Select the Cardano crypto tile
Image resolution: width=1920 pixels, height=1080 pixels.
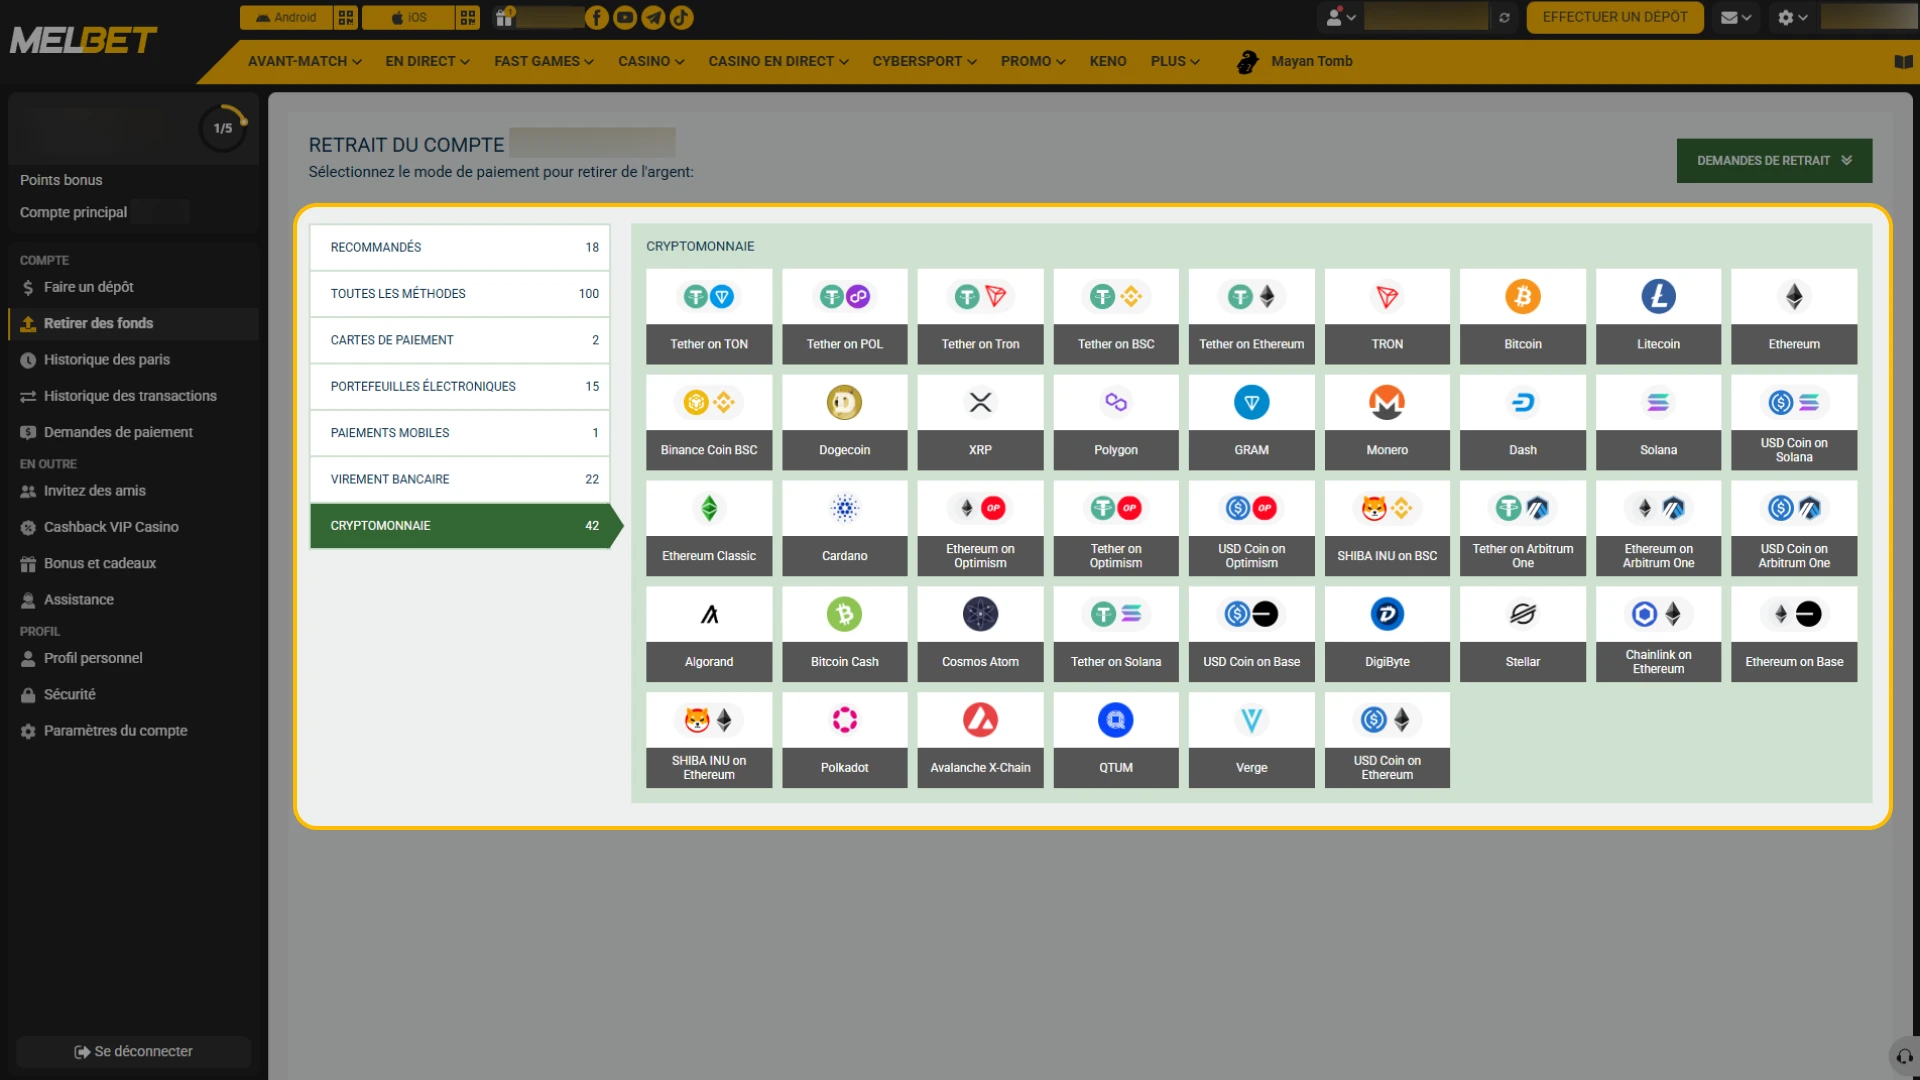pos(844,528)
